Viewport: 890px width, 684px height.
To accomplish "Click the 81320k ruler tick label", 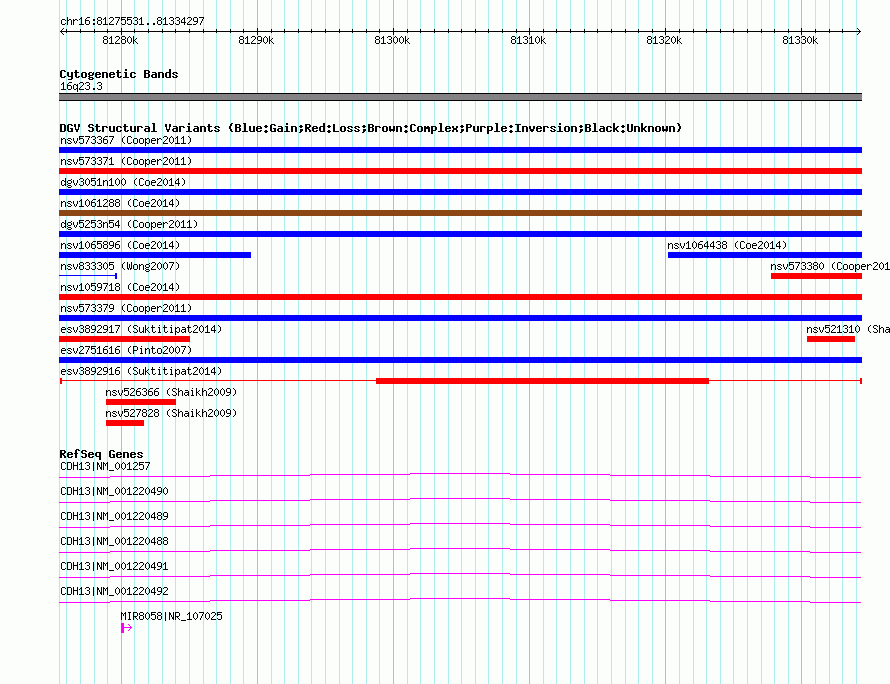I will tap(664, 40).
